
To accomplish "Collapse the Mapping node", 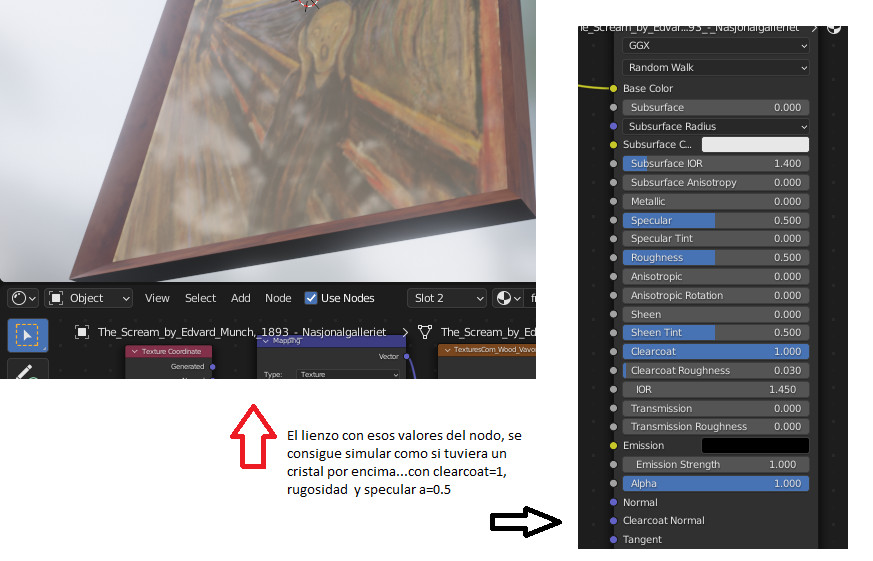I will (x=266, y=341).
